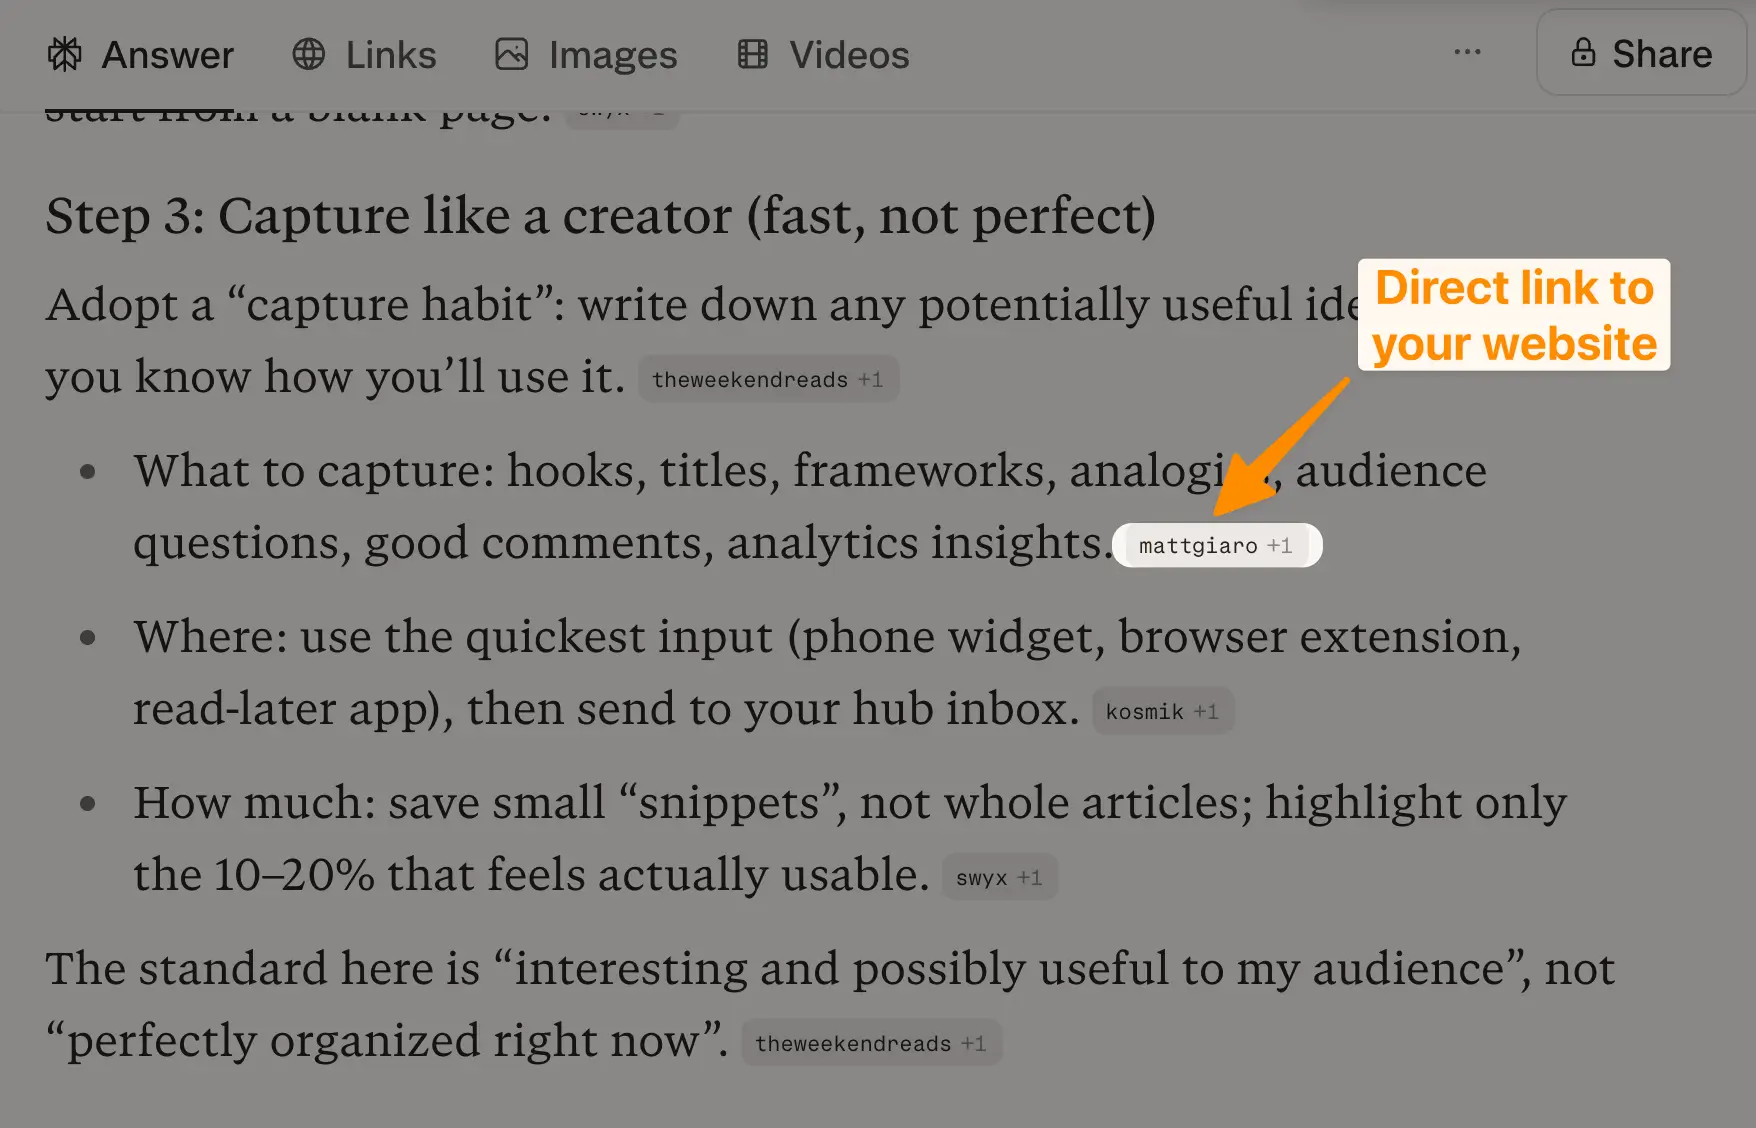
Task: Click the globe icon beside Links
Action: tap(308, 54)
